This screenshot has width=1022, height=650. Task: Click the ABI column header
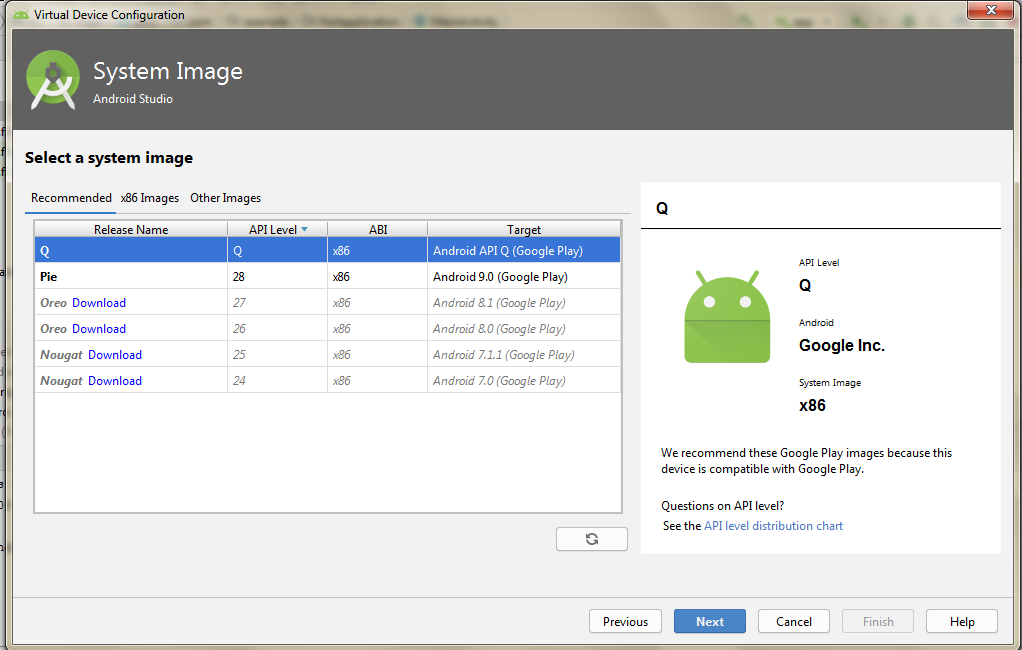click(x=378, y=229)
